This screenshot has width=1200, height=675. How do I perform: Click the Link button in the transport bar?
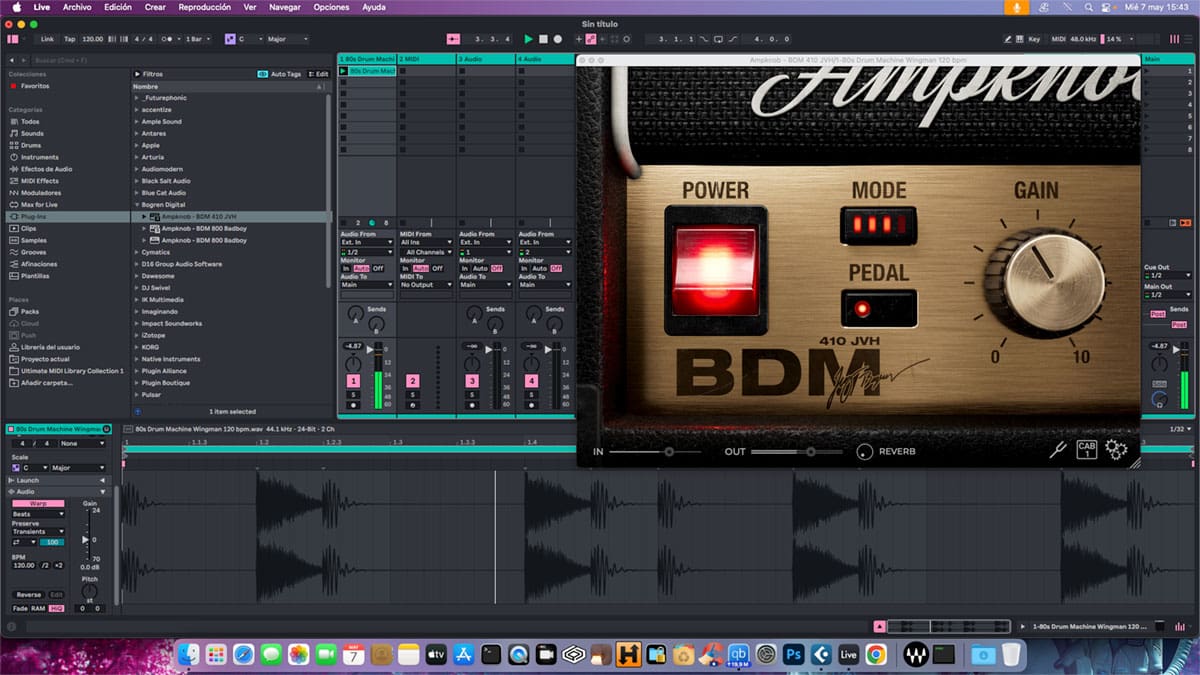[47, 39]
